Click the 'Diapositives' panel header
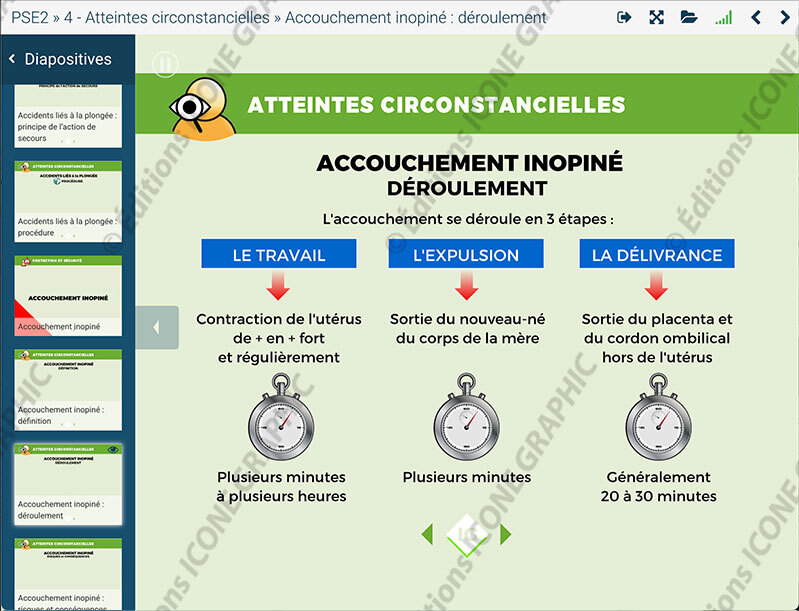Viewport: 799px width, 611px height. pos(68,59)
